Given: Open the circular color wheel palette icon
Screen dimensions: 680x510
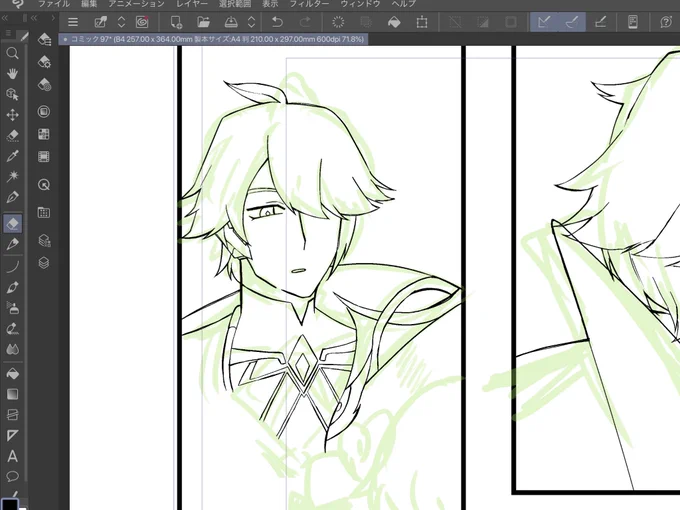Looking at the screenshot, I should 44,111.
